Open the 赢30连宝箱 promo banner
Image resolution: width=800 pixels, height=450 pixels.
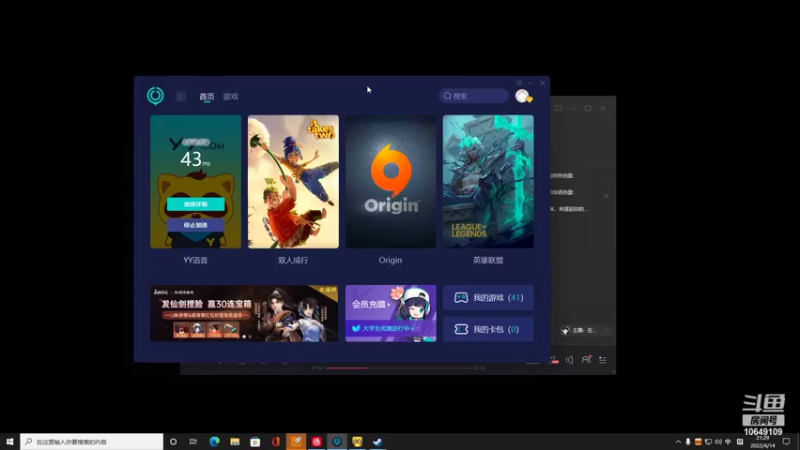click(x=244, y=313)
